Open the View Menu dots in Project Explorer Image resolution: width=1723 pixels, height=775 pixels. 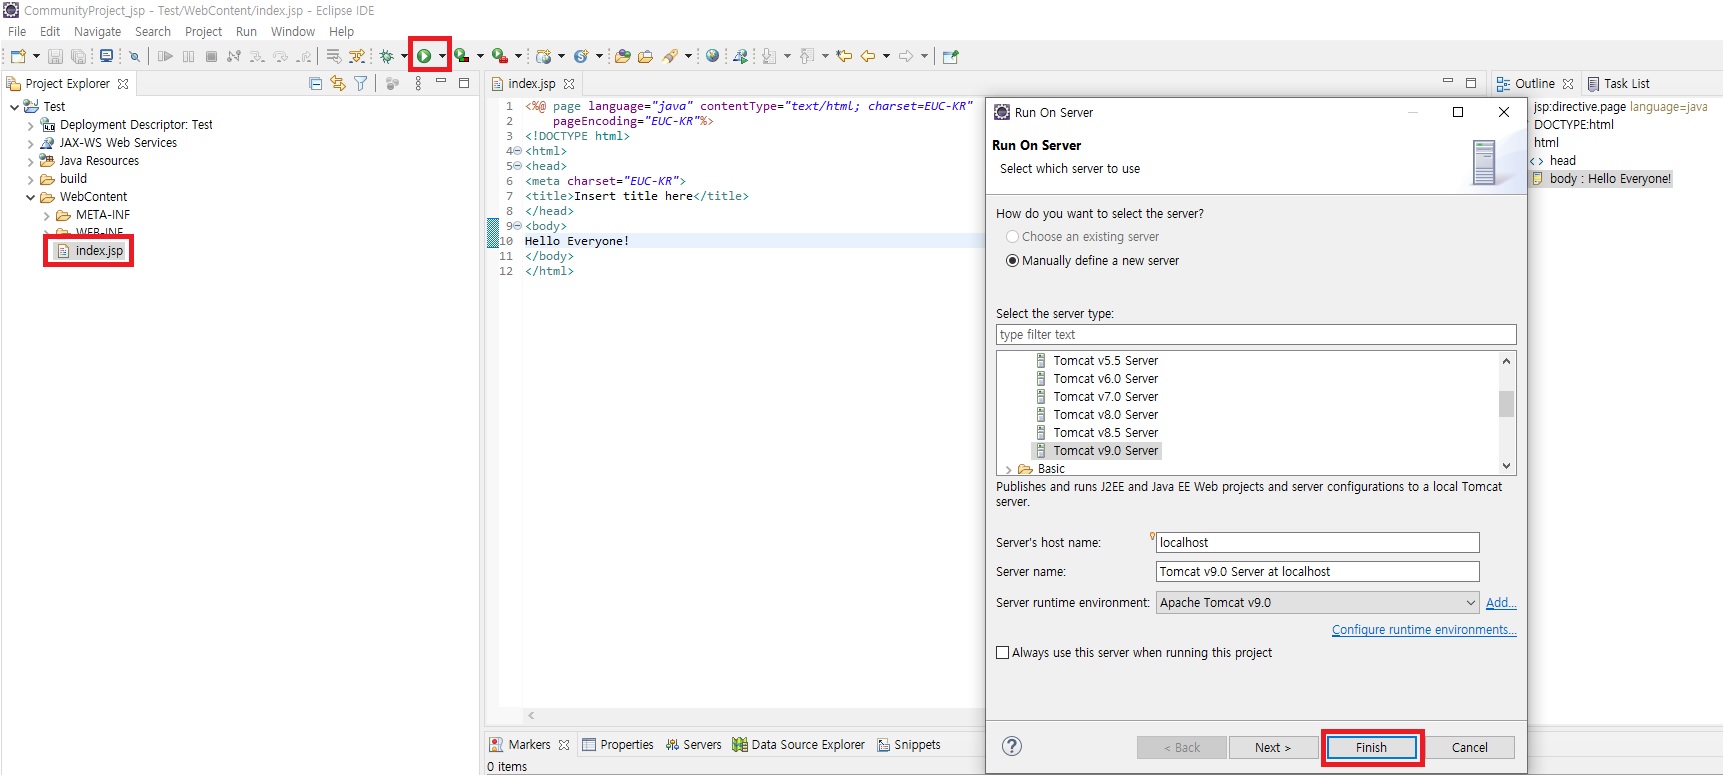pyautogui.click(x=418, y=84)
